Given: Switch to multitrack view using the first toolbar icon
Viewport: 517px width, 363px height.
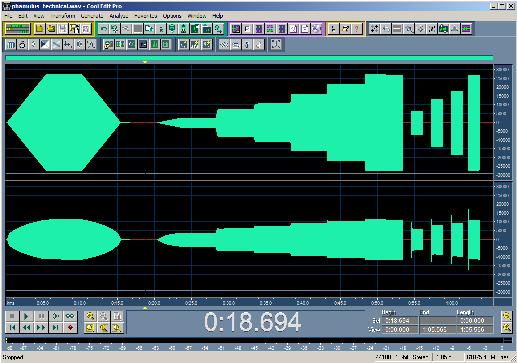Looking at the screenshot, I should pos(17,29).
